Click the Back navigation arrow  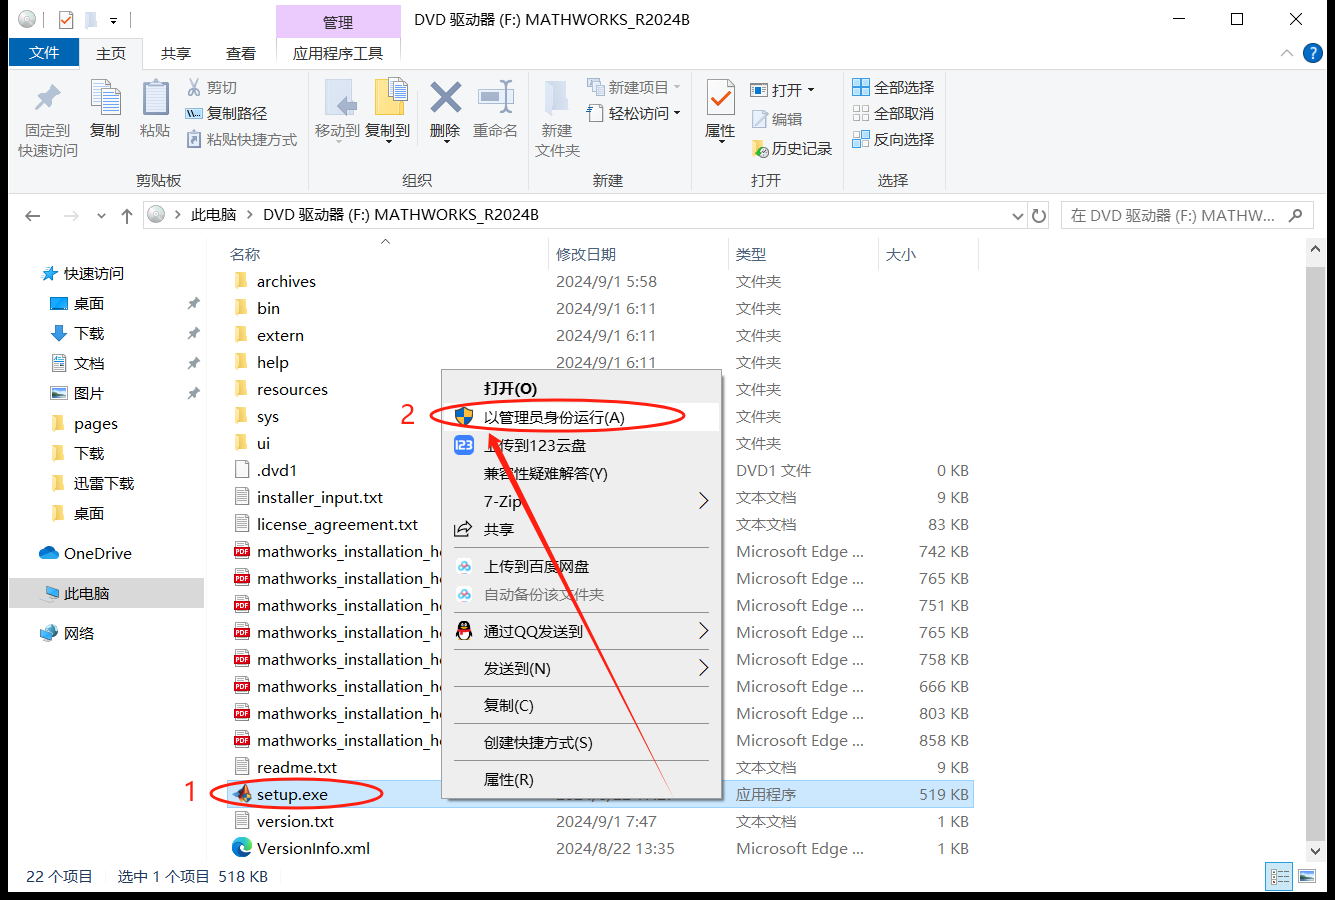[x=33, y=215]
